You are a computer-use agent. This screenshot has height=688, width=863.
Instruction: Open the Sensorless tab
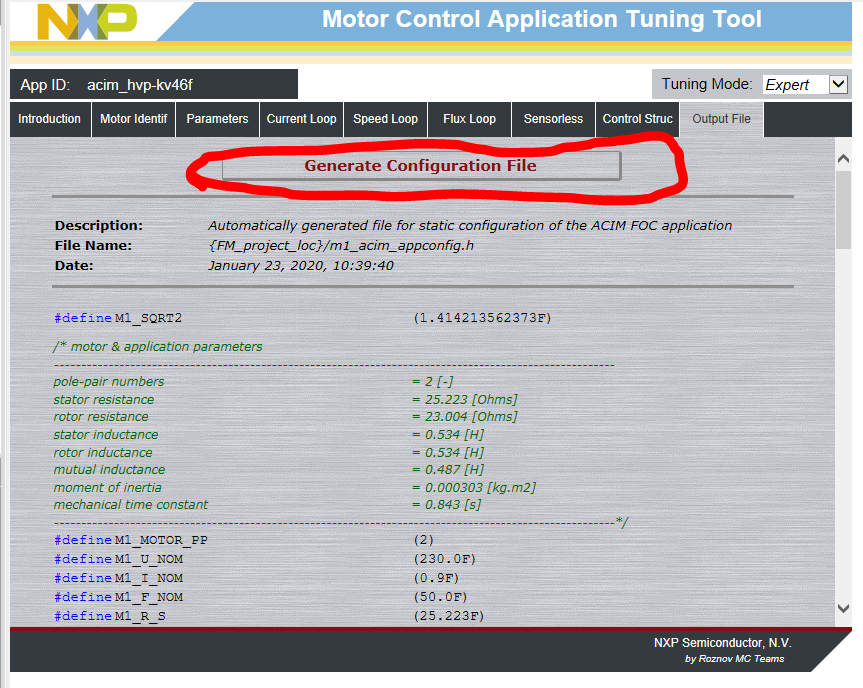click(x=554, y=119)
